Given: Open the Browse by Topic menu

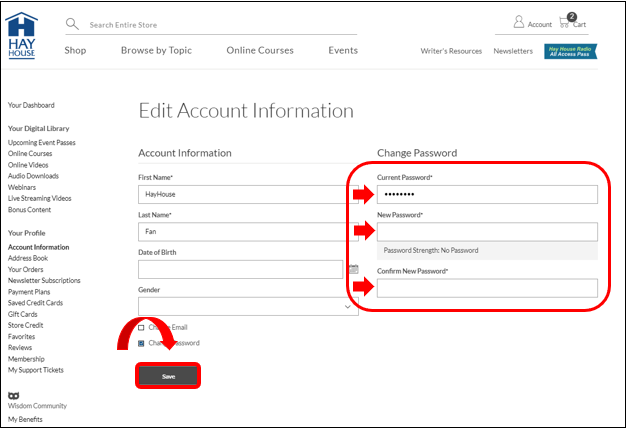Looking at the screenshot, I should (156, 51).
